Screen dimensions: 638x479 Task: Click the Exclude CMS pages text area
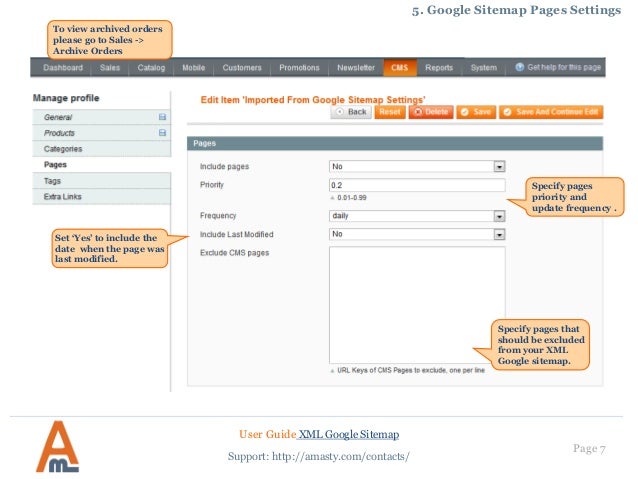click(417, 305)
